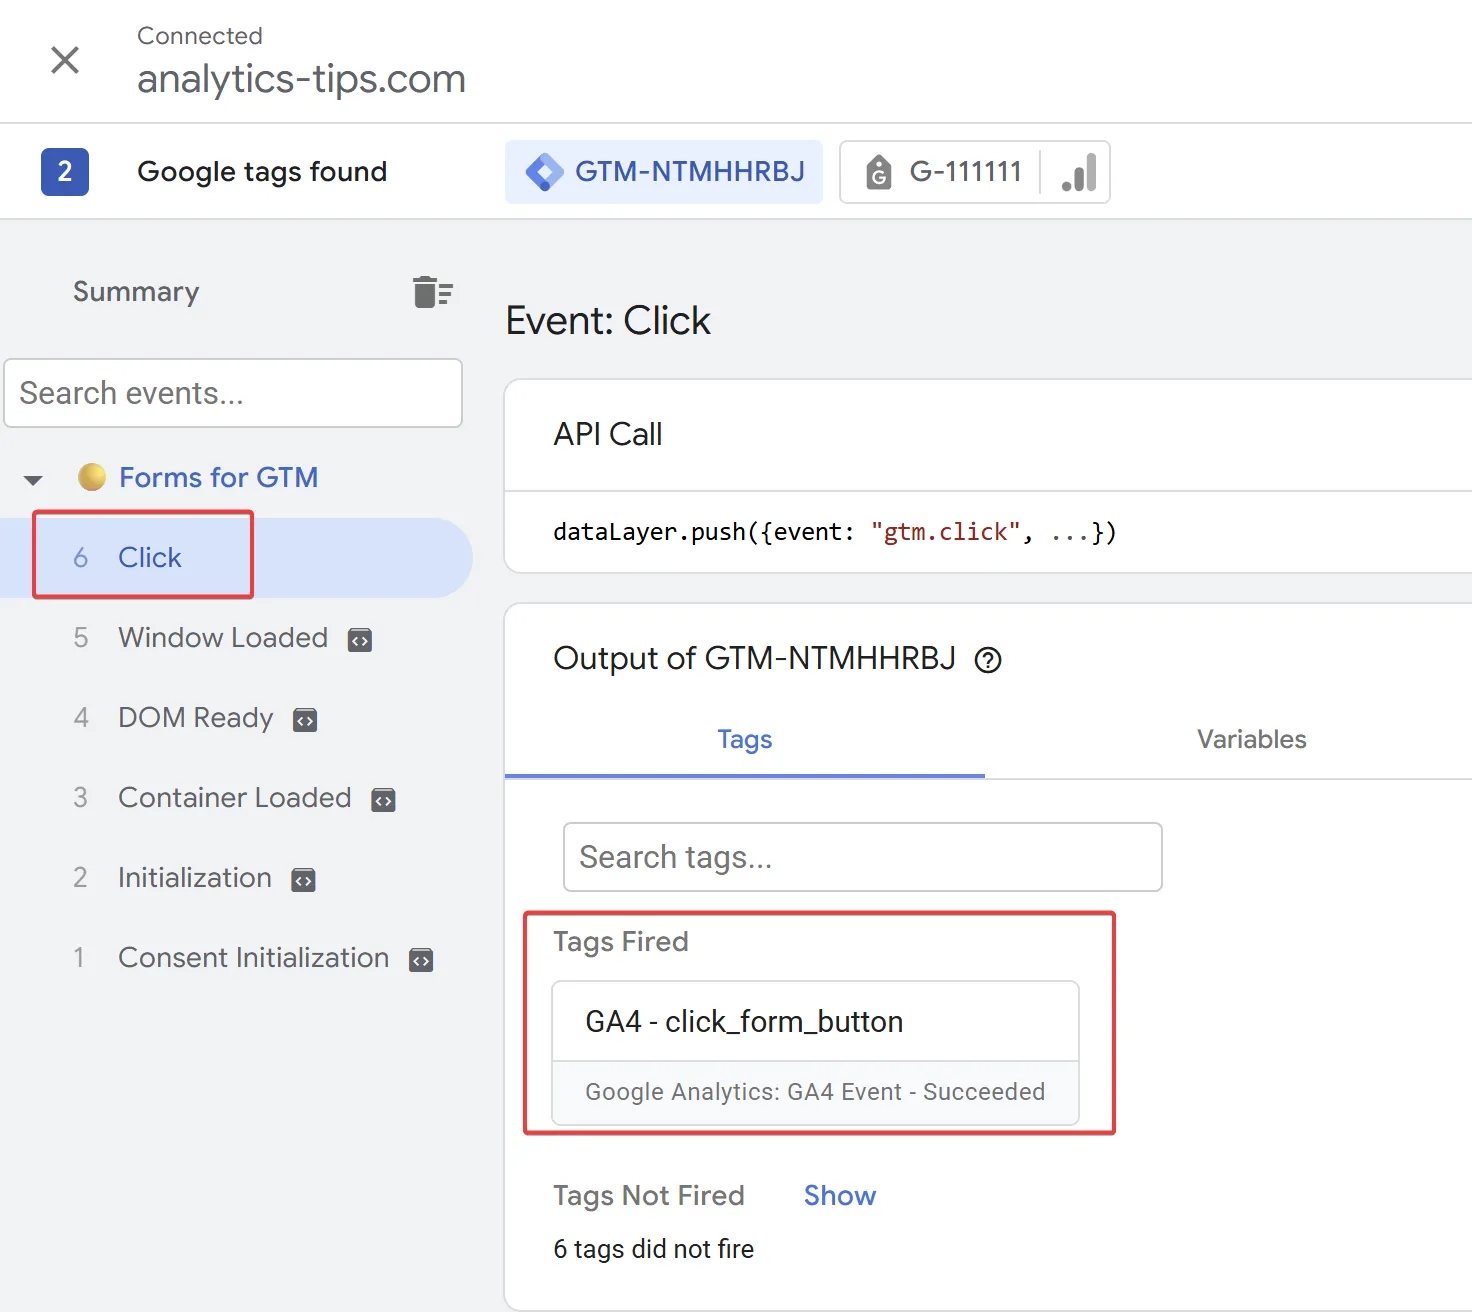1472x1312 pixels.
Task: Show the tags not fired
Action: 840,1196
